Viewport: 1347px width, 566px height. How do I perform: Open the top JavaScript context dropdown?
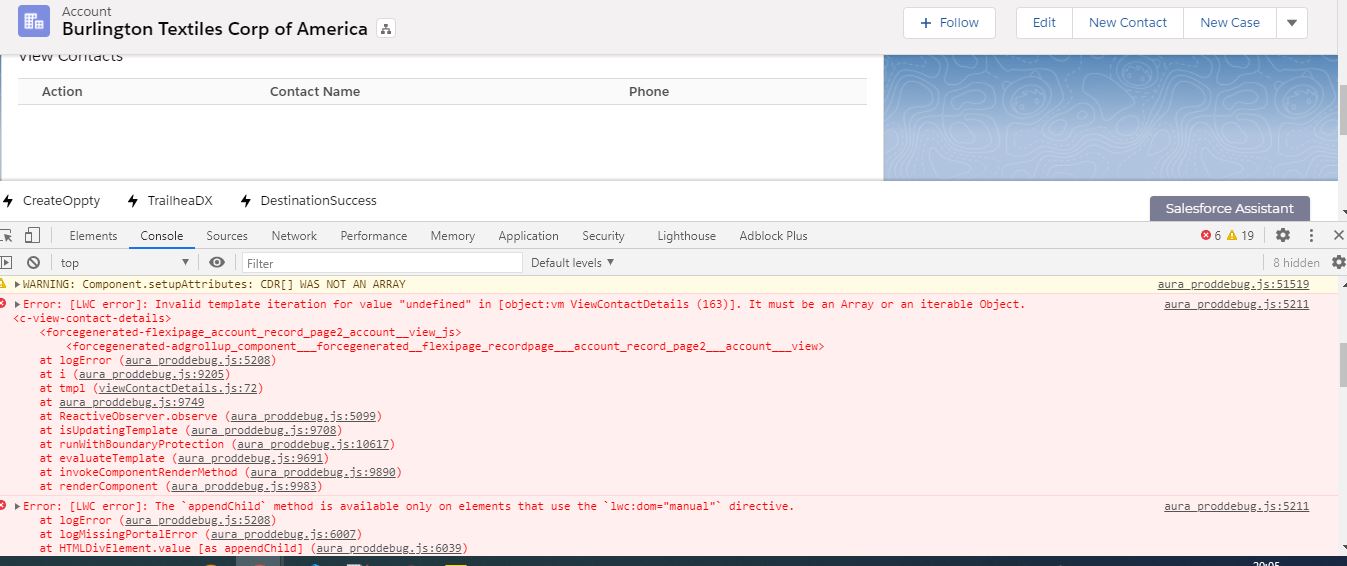(124, 263)
